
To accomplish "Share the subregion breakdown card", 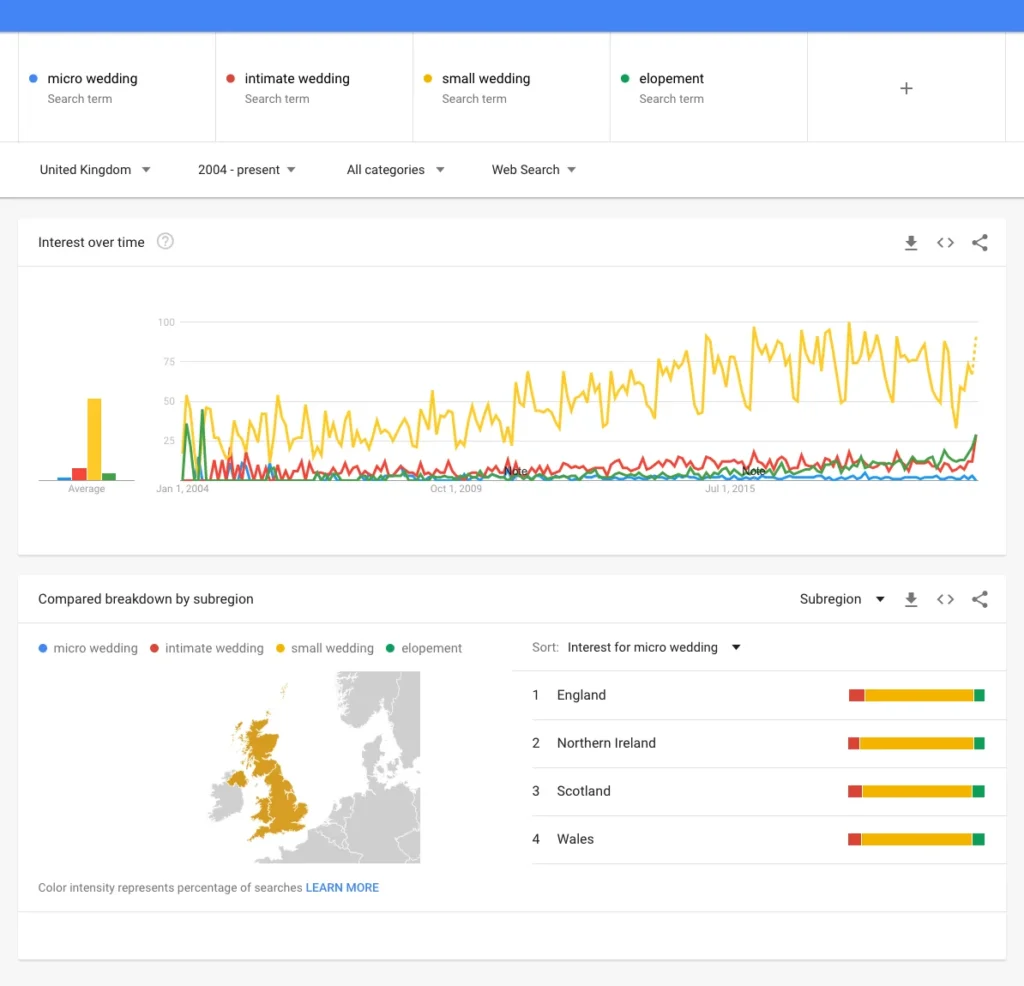I will (x=980, y=600).
